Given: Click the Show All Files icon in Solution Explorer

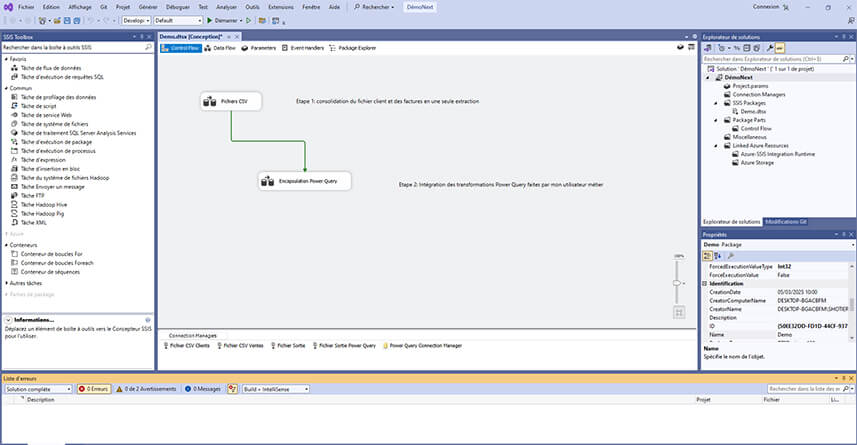Looking at the screenshot, I should click(756, 48).
